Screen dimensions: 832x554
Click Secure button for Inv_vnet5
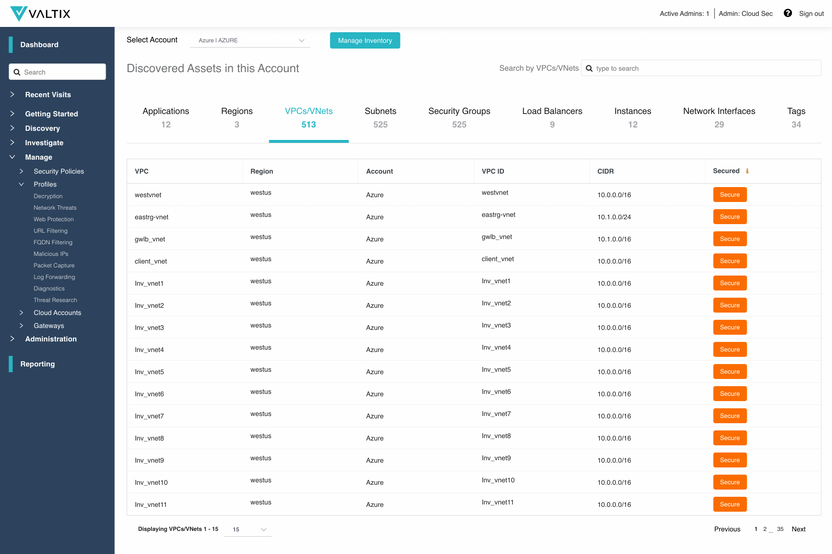tap(730, 371)
